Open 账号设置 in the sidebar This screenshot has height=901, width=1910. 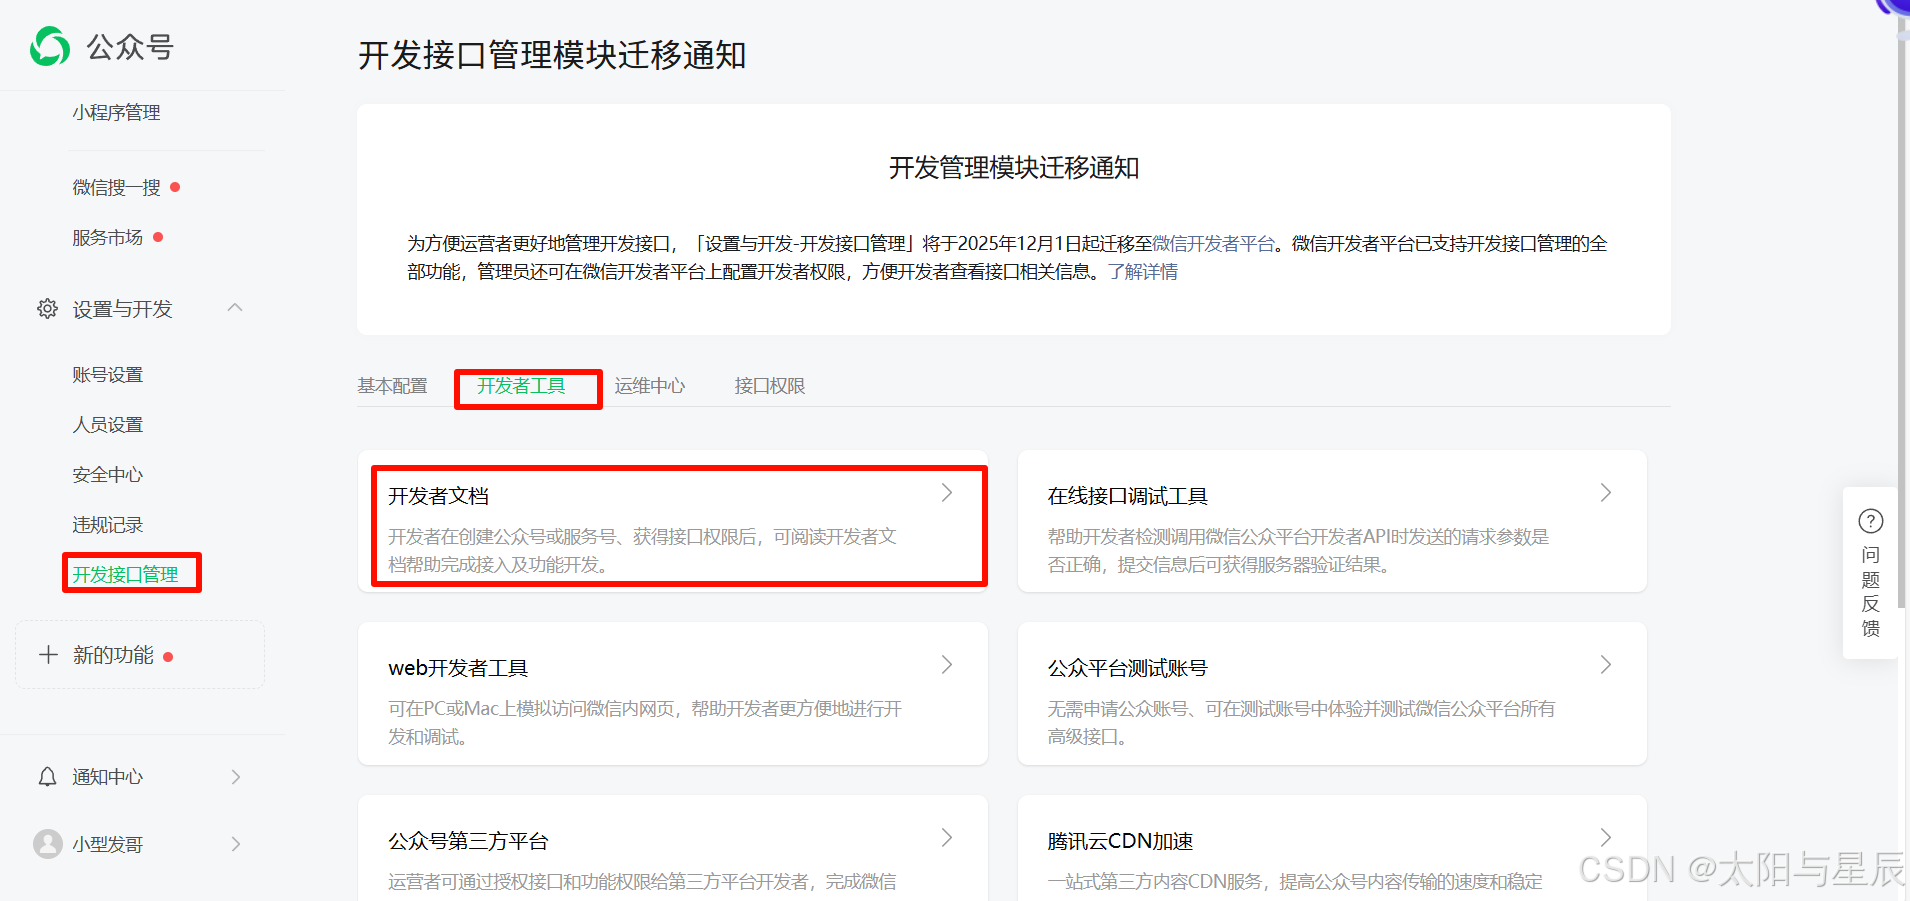coord(108,375)
